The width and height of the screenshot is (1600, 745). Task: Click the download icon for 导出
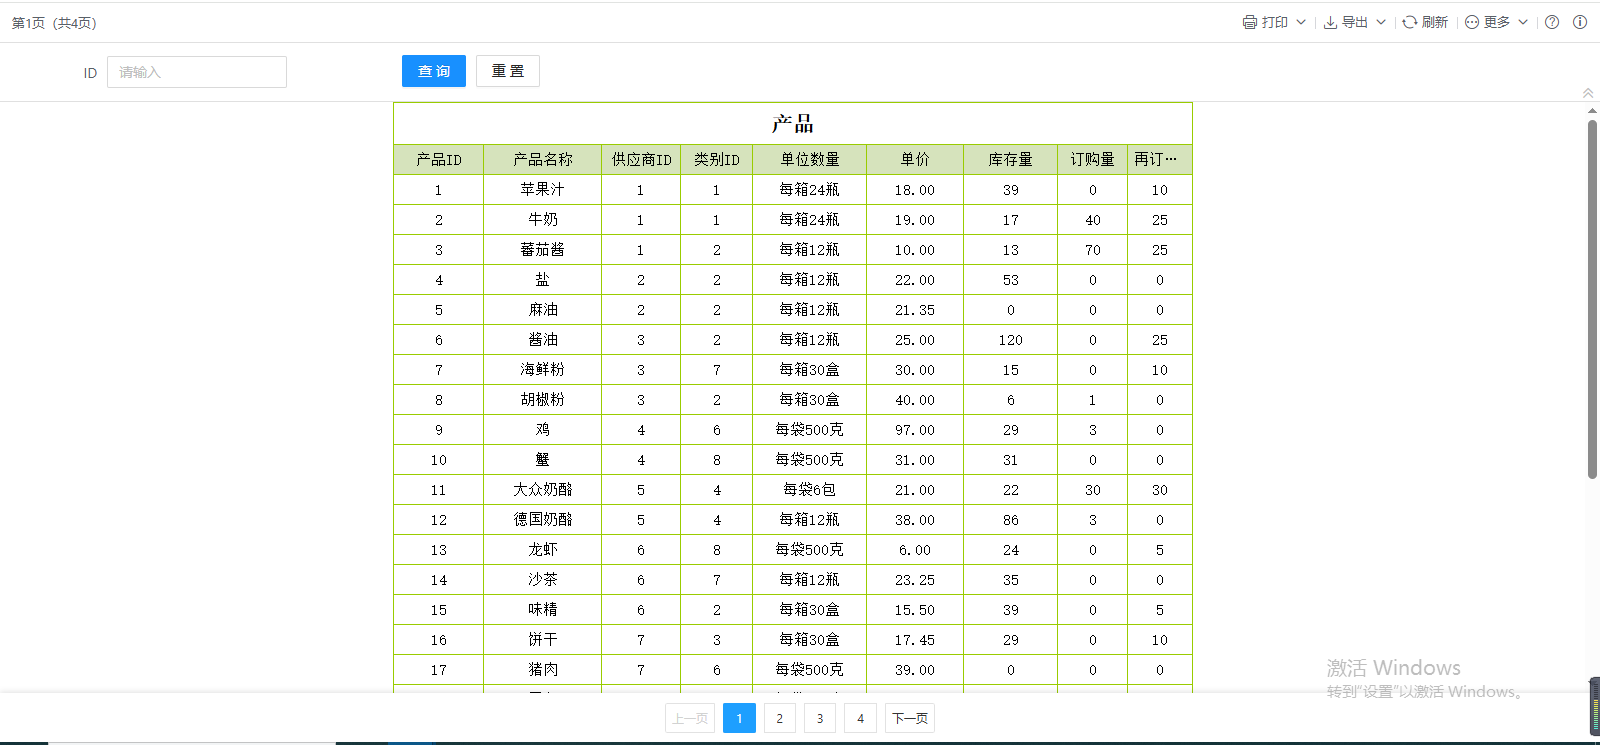tap(1330, 22)
